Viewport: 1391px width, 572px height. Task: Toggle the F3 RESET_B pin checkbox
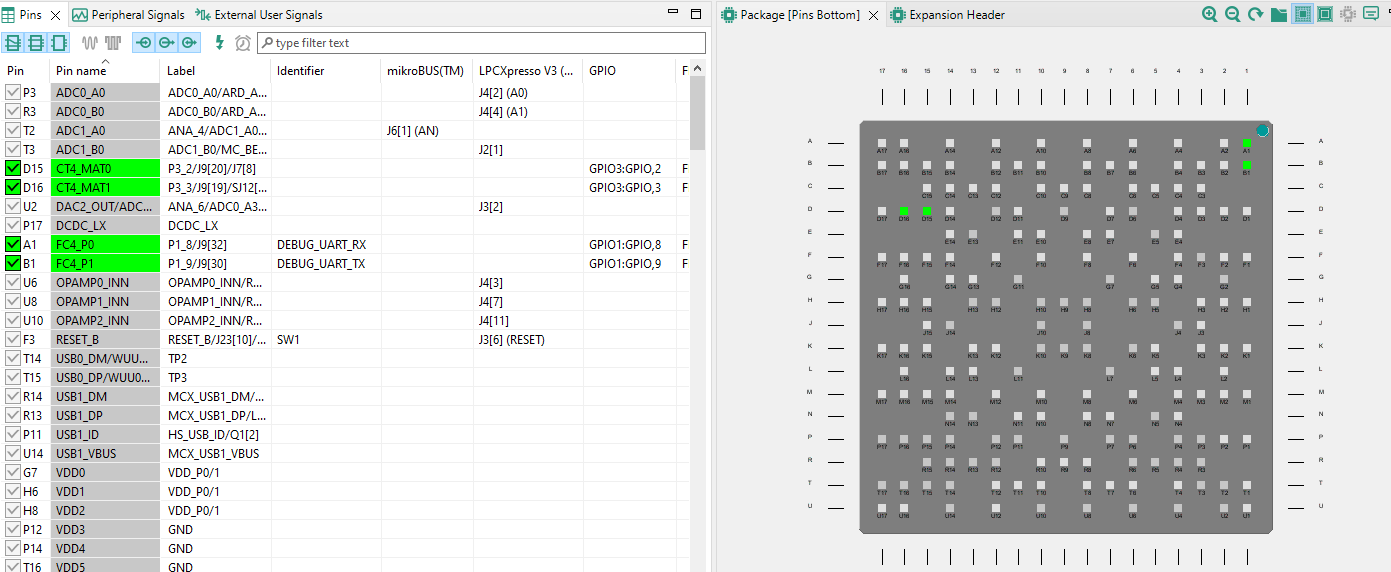click(13, 340)
